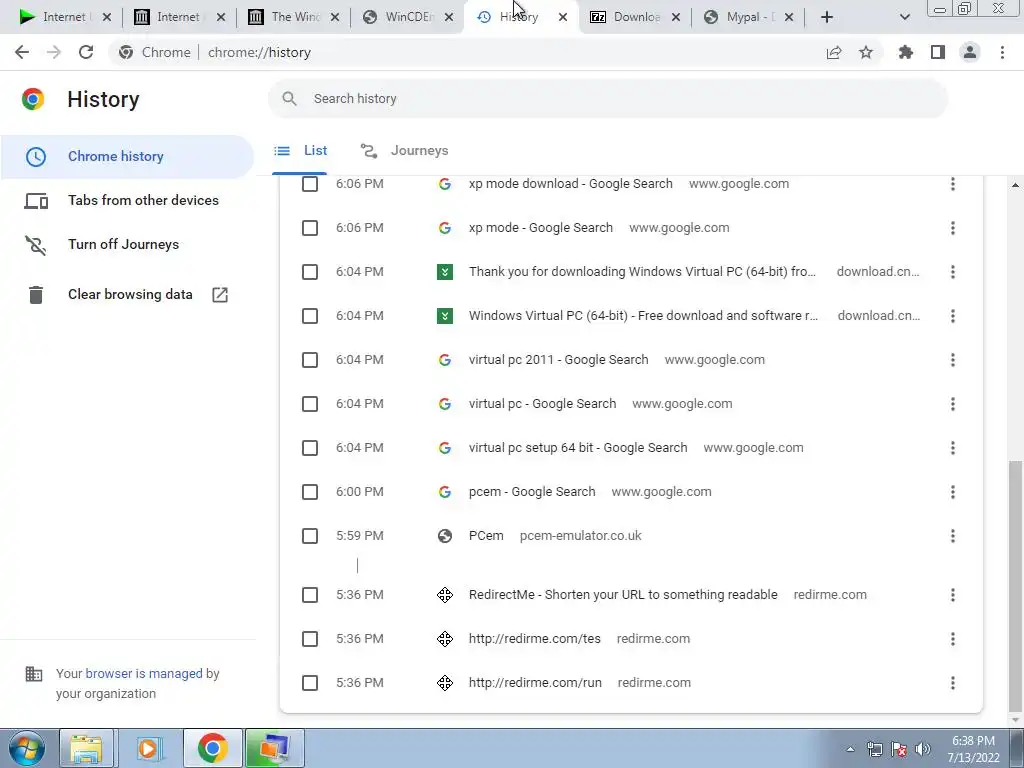Toggle the side panel icon

click(x=938, y=52)
